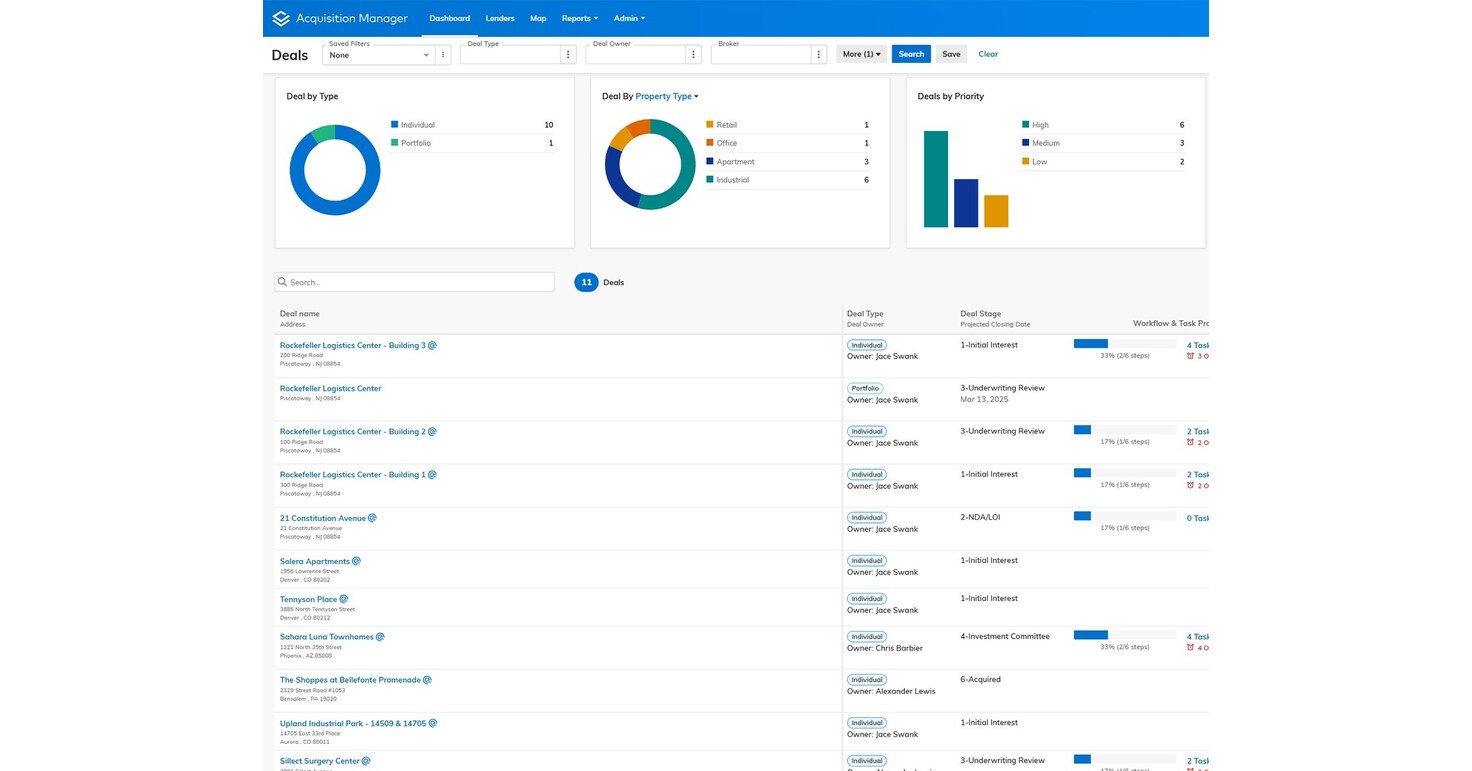
Task: Click the Industrial teal legend swatch
Action: 710,180
